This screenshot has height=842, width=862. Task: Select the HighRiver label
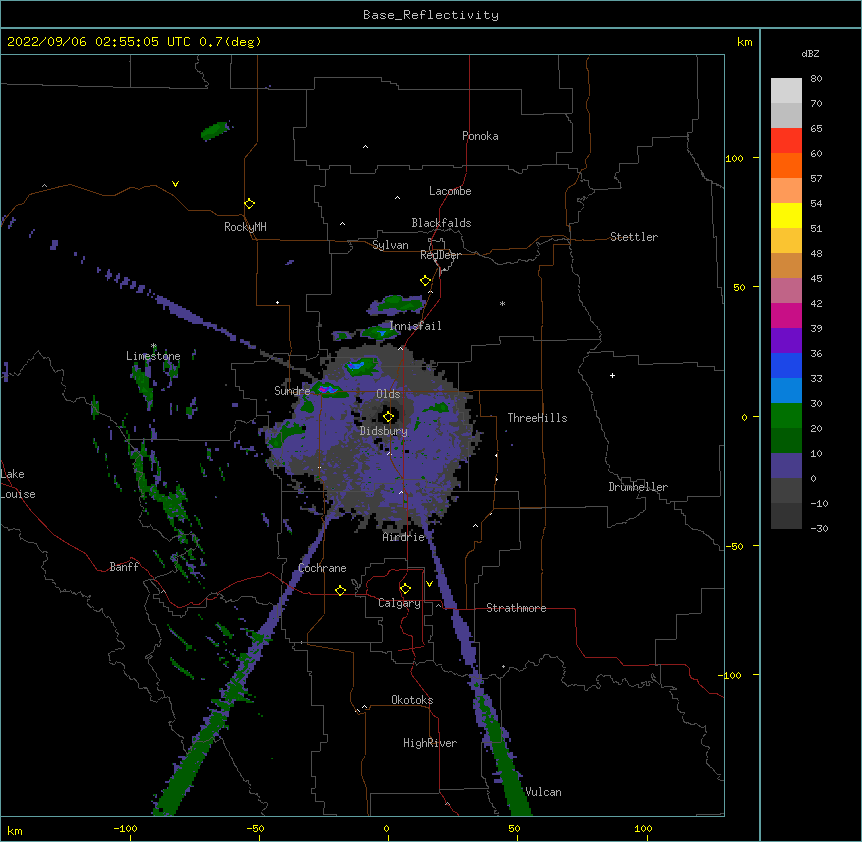click(430, 743)
